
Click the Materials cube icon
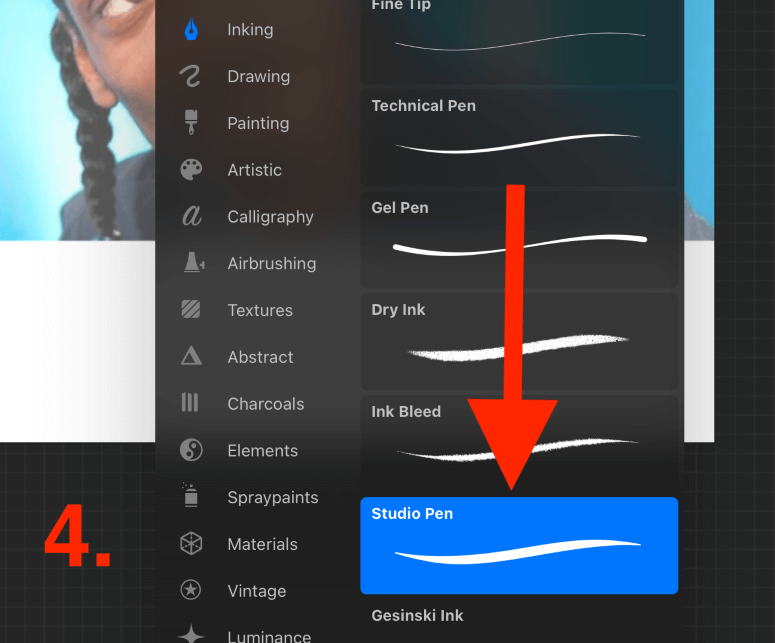point(191,543)
